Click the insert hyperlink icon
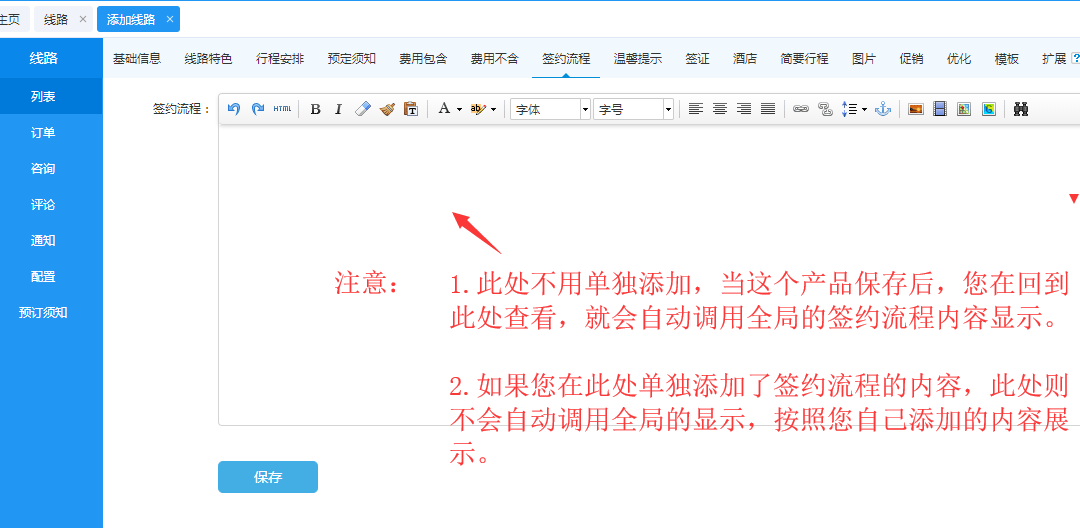1080x528 pixels. pyautogui.click(x=801, y=109)
